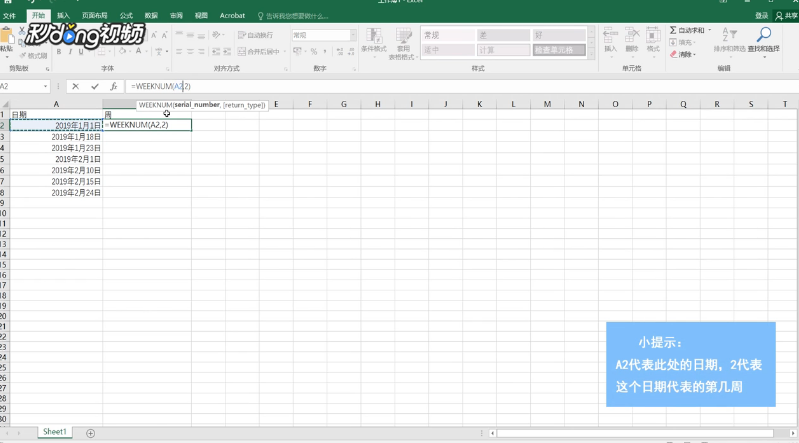Screen dimensions: 799x443
Task: Toggle Italic formatting button
Action: click(70, 52)
